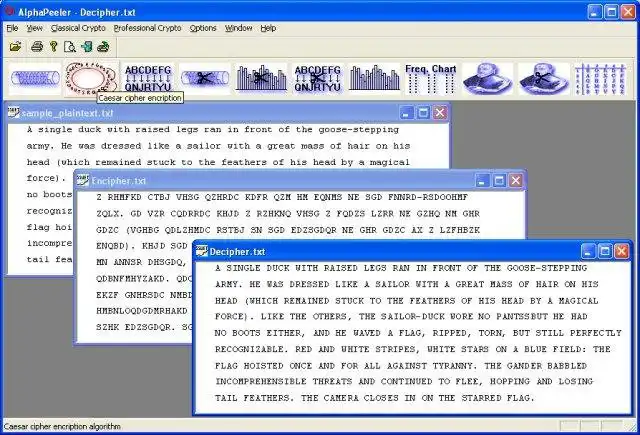Click line 'HEAD (WHICH REMAINED STUCK' in Decipher.txt
Viewport: 640px width, 435px height.
click(x=407, y=301)
